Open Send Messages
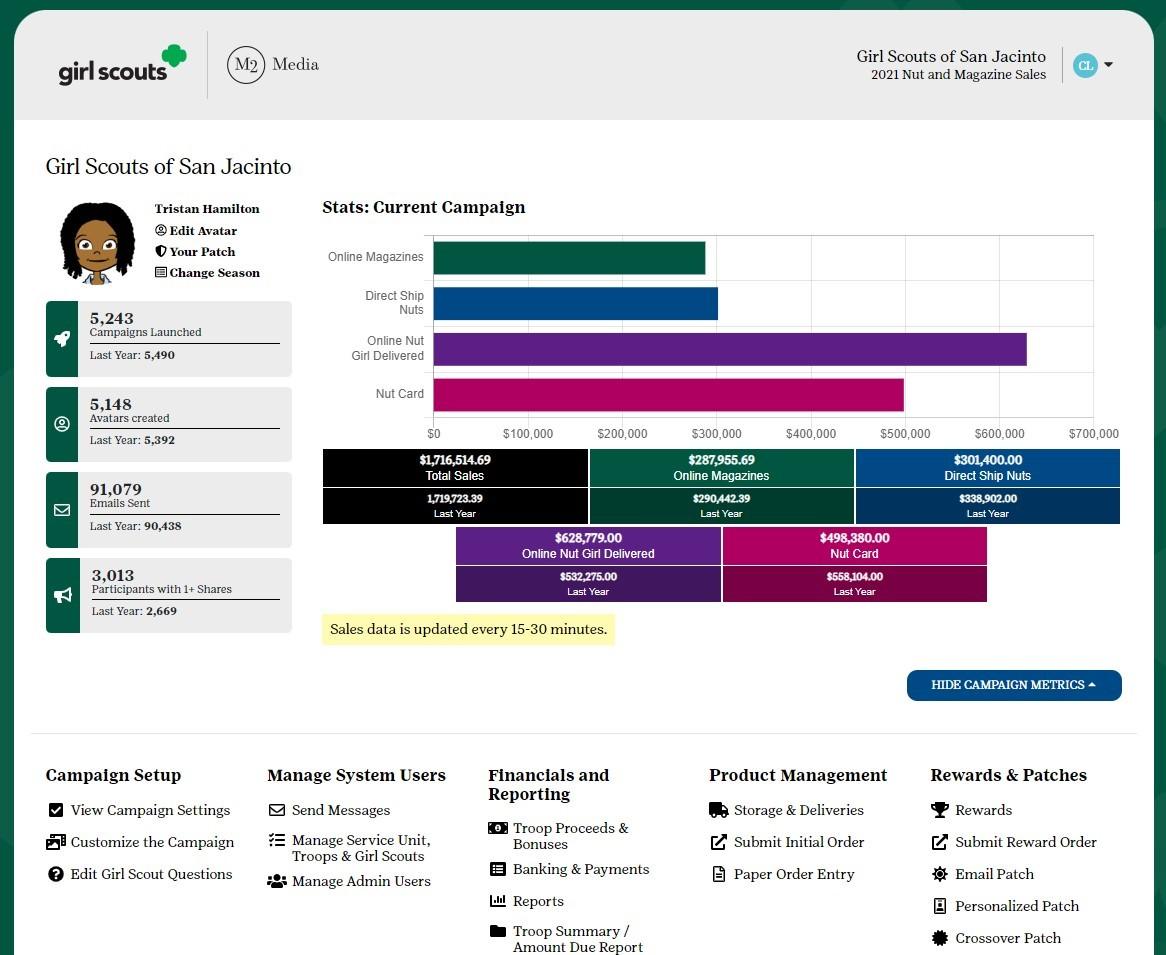The height and width of the screenshot is (955, 1166). (x=341, y=810)
